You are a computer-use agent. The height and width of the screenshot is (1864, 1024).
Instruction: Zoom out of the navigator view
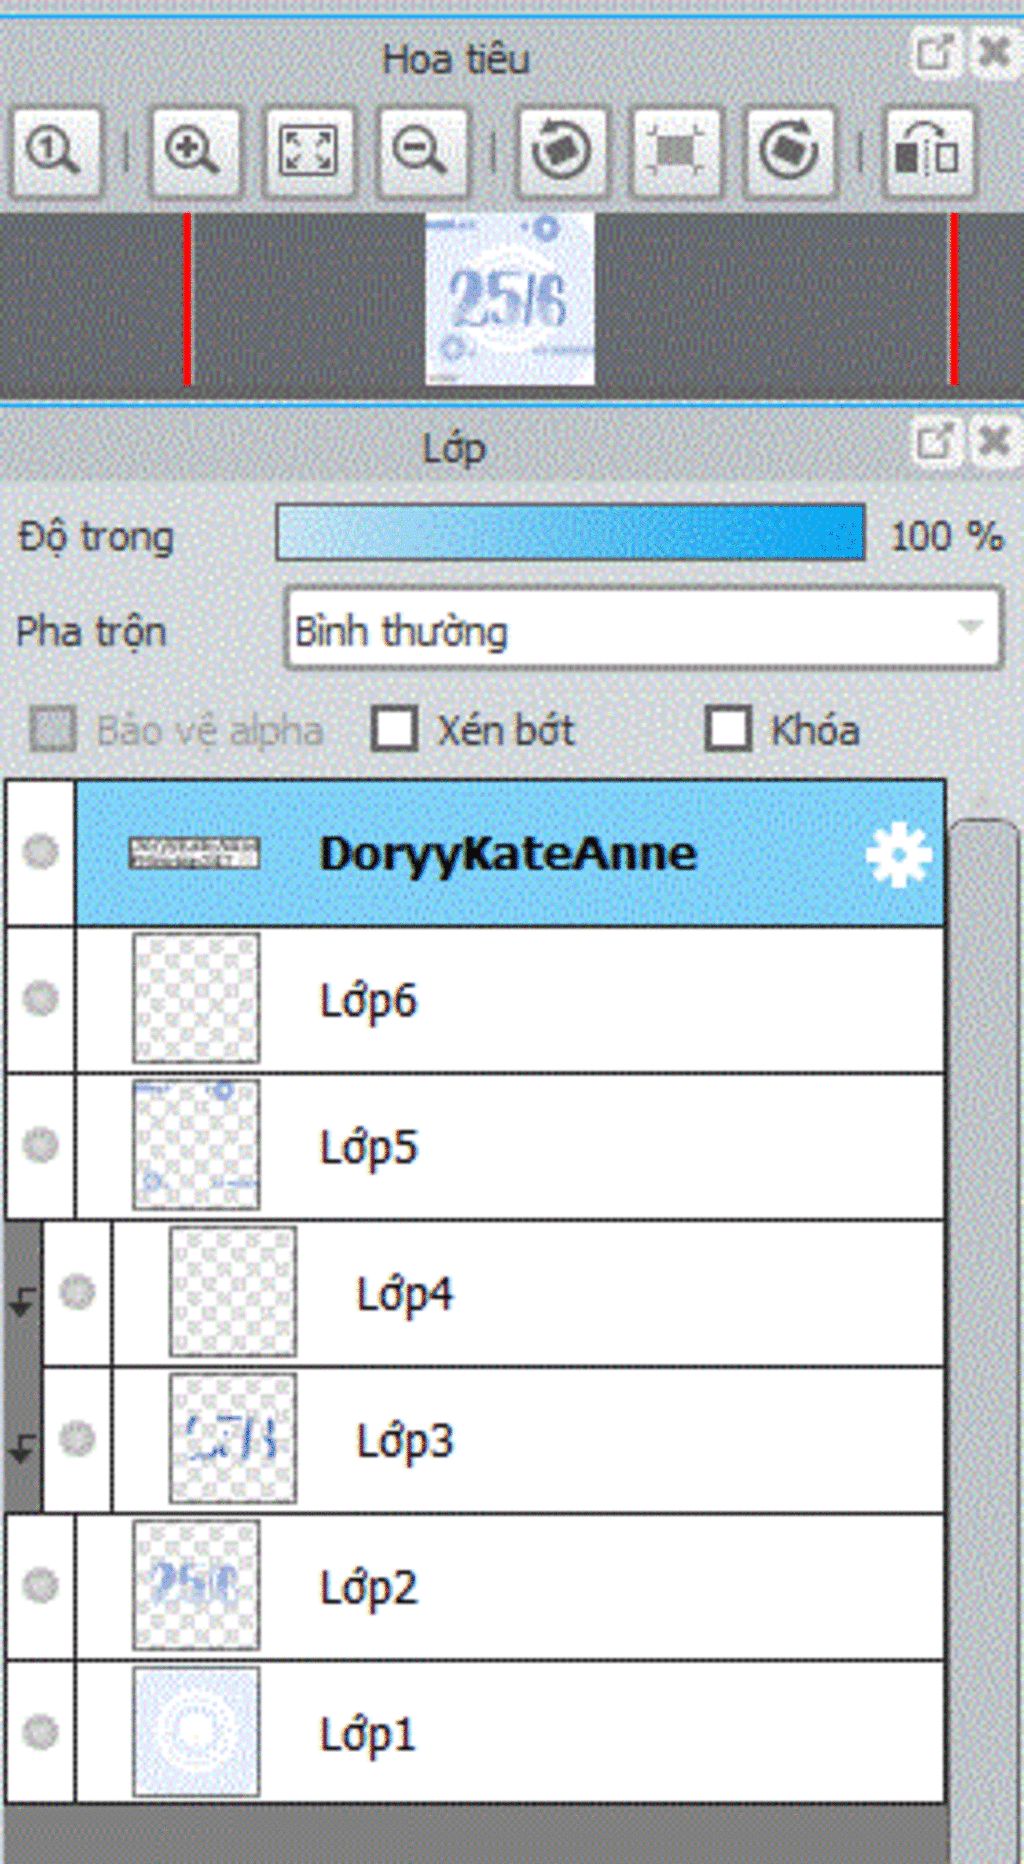click(x=421, y=152)
